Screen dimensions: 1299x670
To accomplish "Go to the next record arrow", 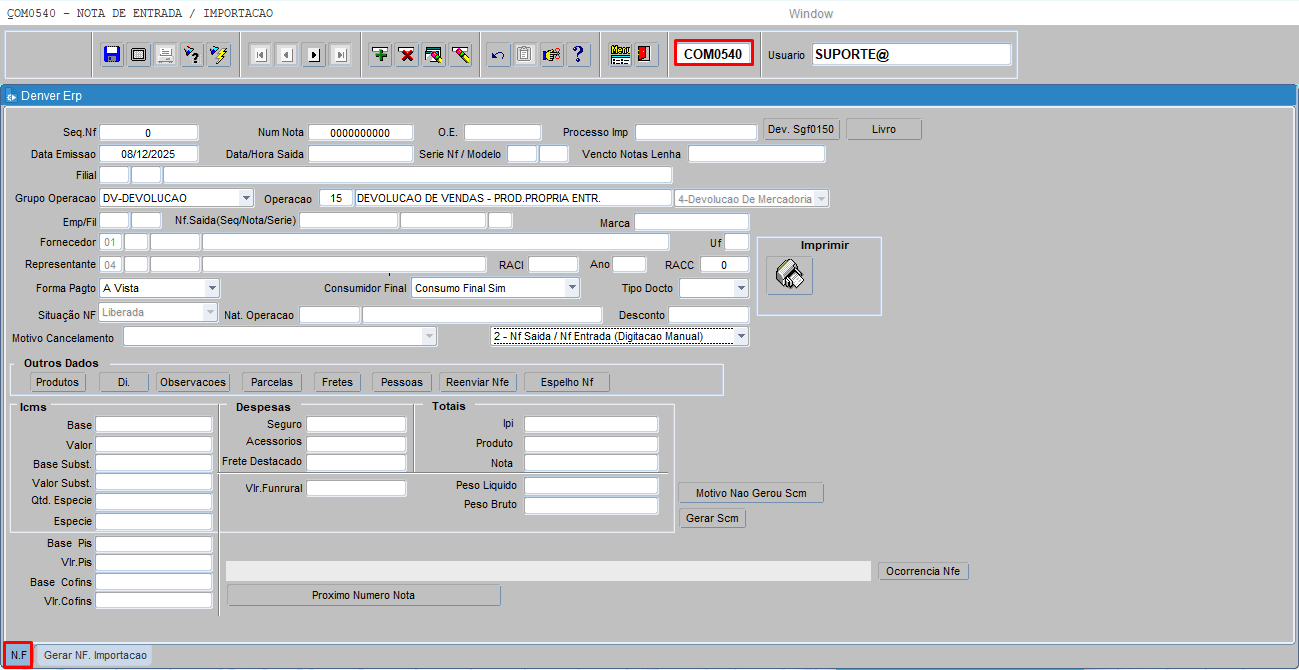I will (314, 55).
